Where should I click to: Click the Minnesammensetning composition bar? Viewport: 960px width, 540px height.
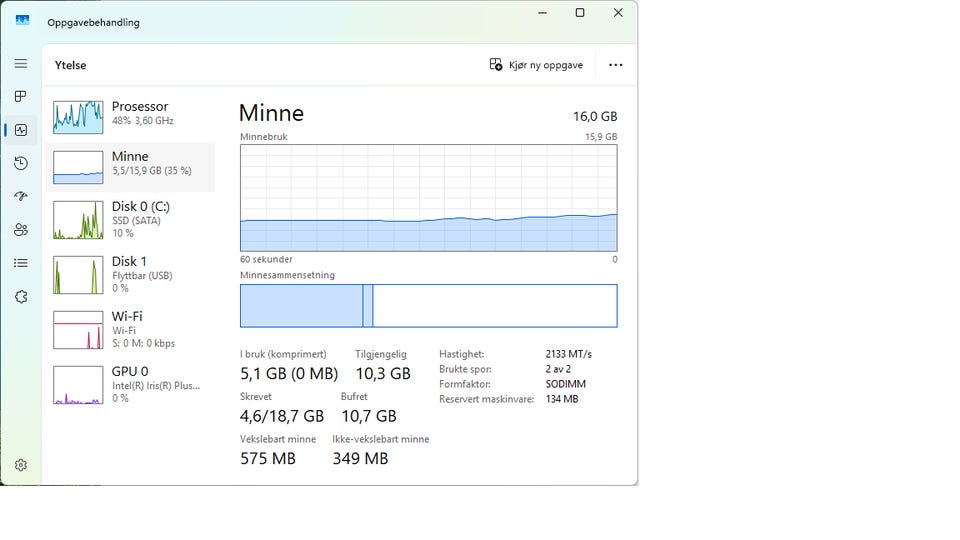[x=428, y=306]
